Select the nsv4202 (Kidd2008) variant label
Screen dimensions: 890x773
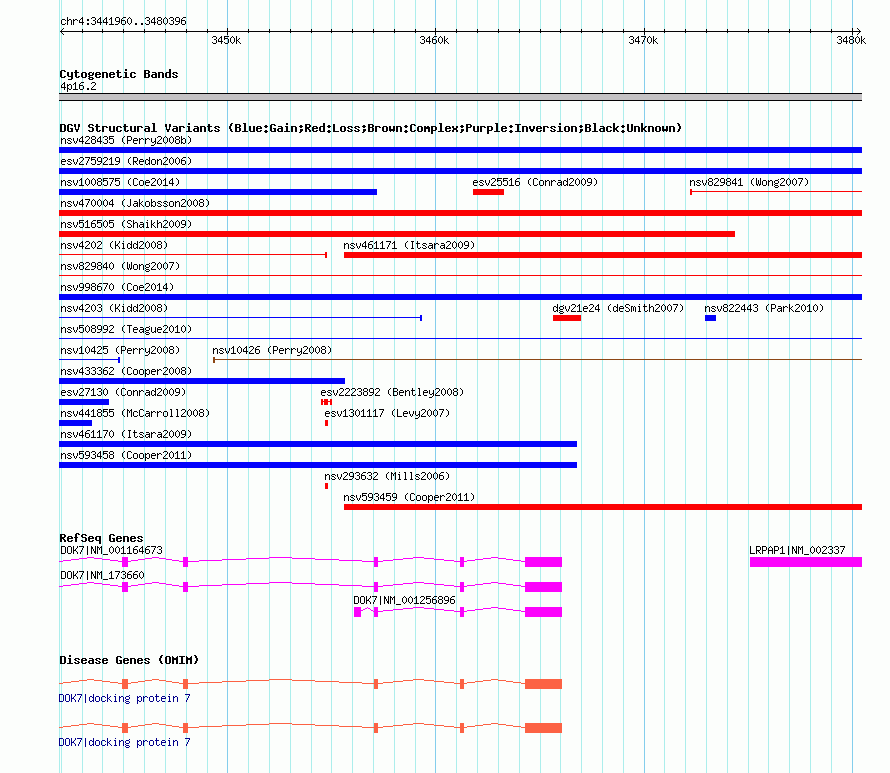(x=114, y=245)
